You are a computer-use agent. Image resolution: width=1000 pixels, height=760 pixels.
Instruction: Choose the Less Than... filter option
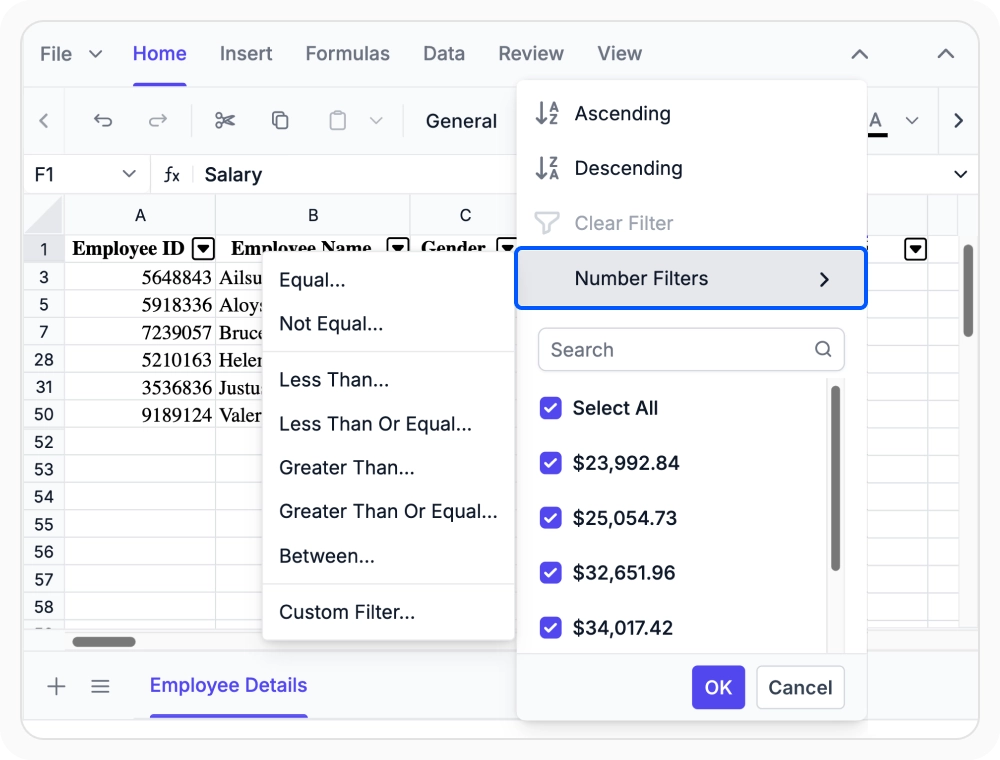pos(388,380)
